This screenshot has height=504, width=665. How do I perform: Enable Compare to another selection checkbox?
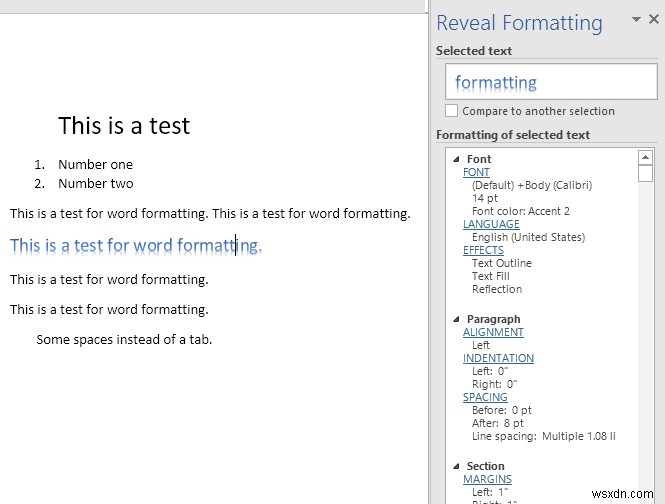coord(451,111)
